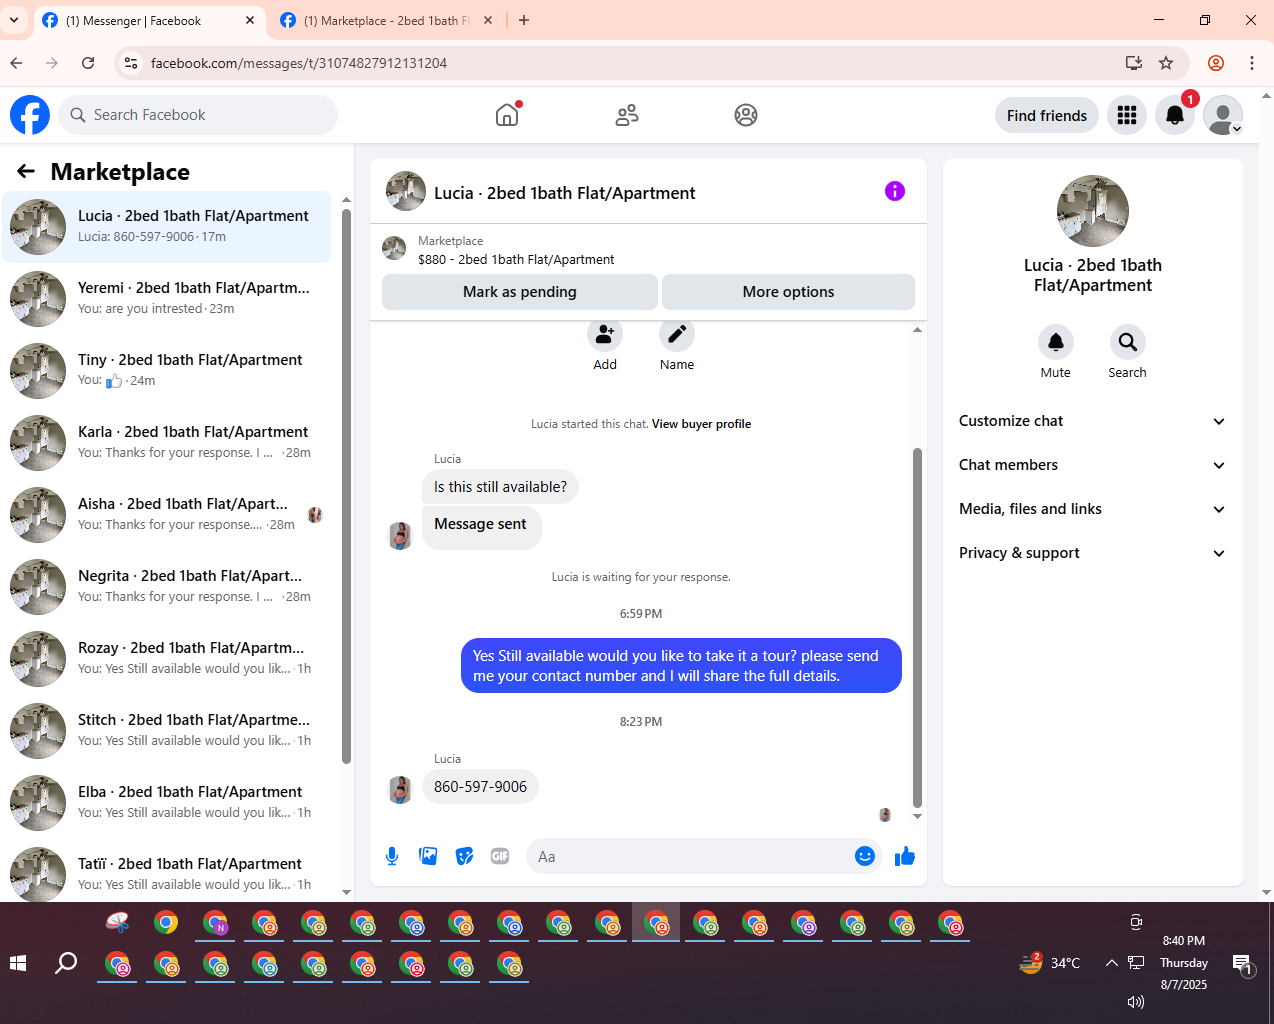This screenshot has width=1274, height=1024.
Task: Open the Chrome three-dot menu
Action: 1252,63
